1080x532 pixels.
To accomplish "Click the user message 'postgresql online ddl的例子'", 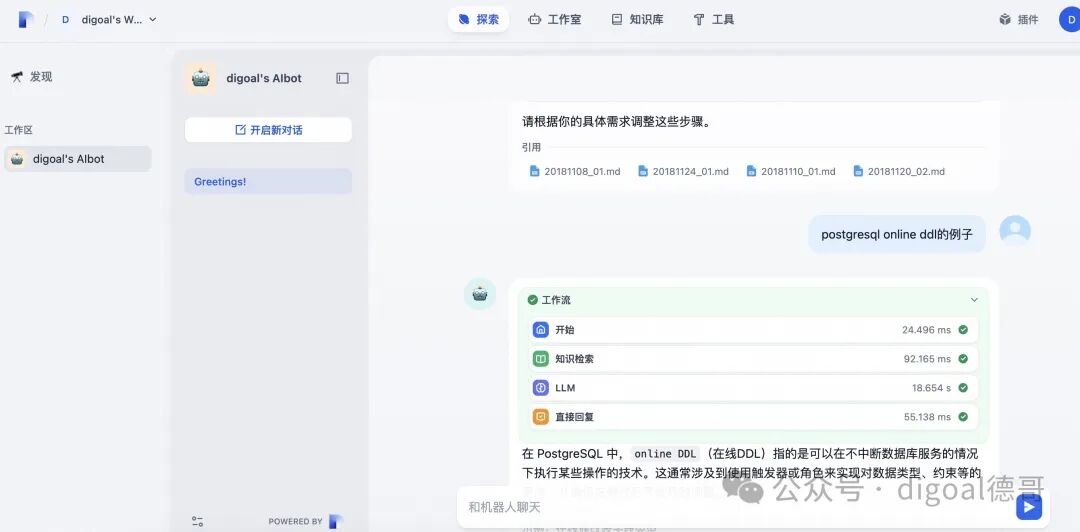I will tap(897, 234).
